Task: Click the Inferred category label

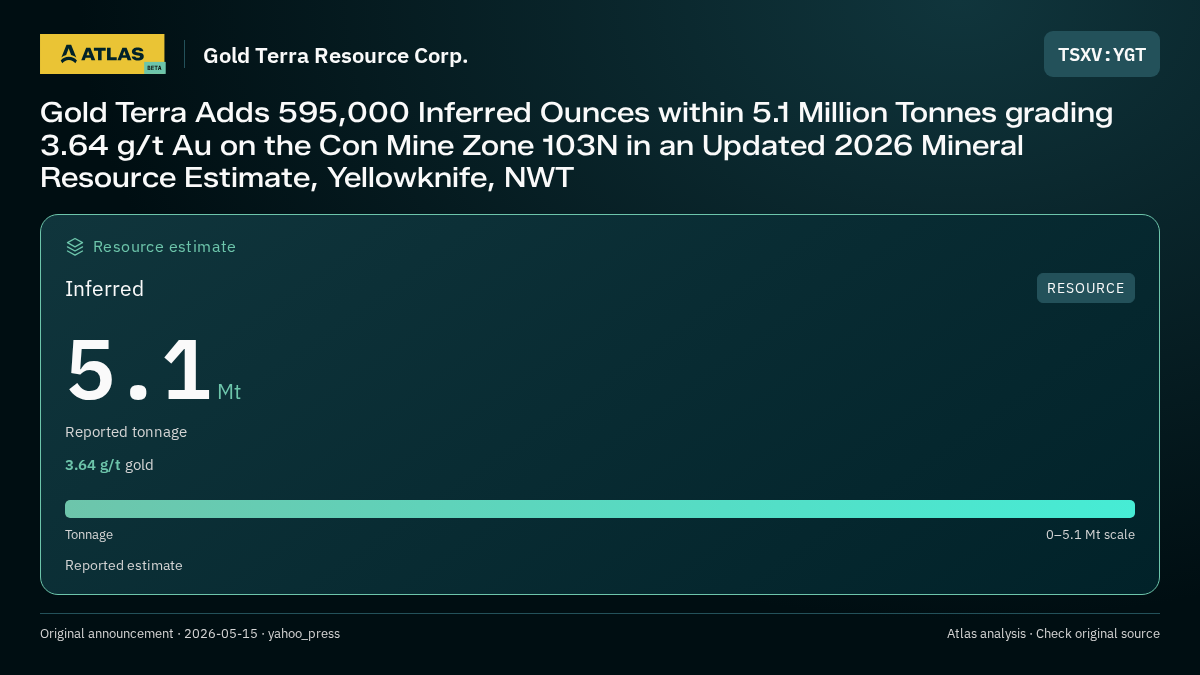Action: pyautogui.click(x=104, y=289)
